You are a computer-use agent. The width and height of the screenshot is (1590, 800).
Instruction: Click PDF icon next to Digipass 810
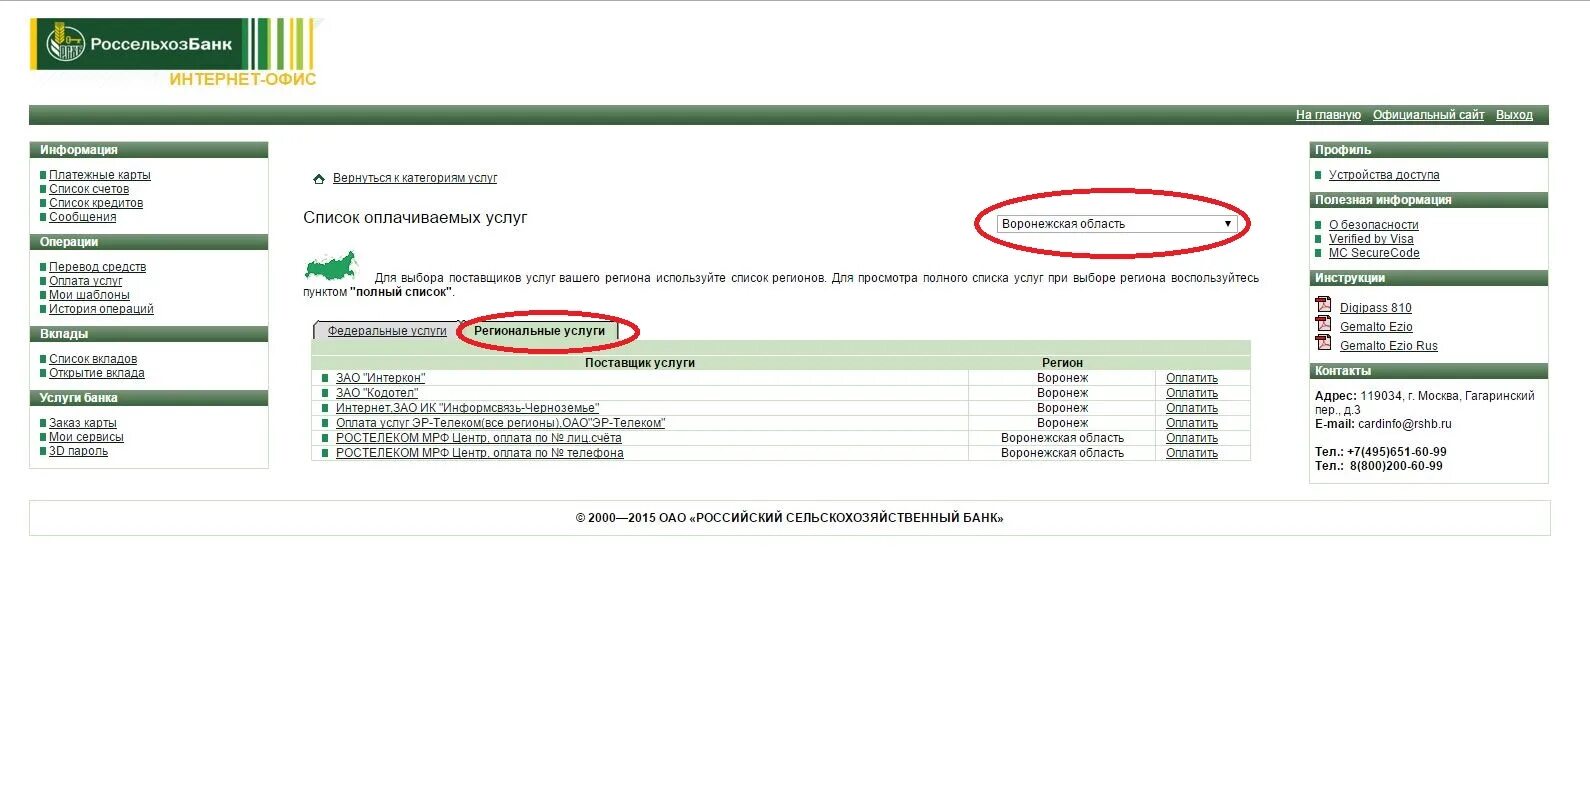pos(1323,305)
